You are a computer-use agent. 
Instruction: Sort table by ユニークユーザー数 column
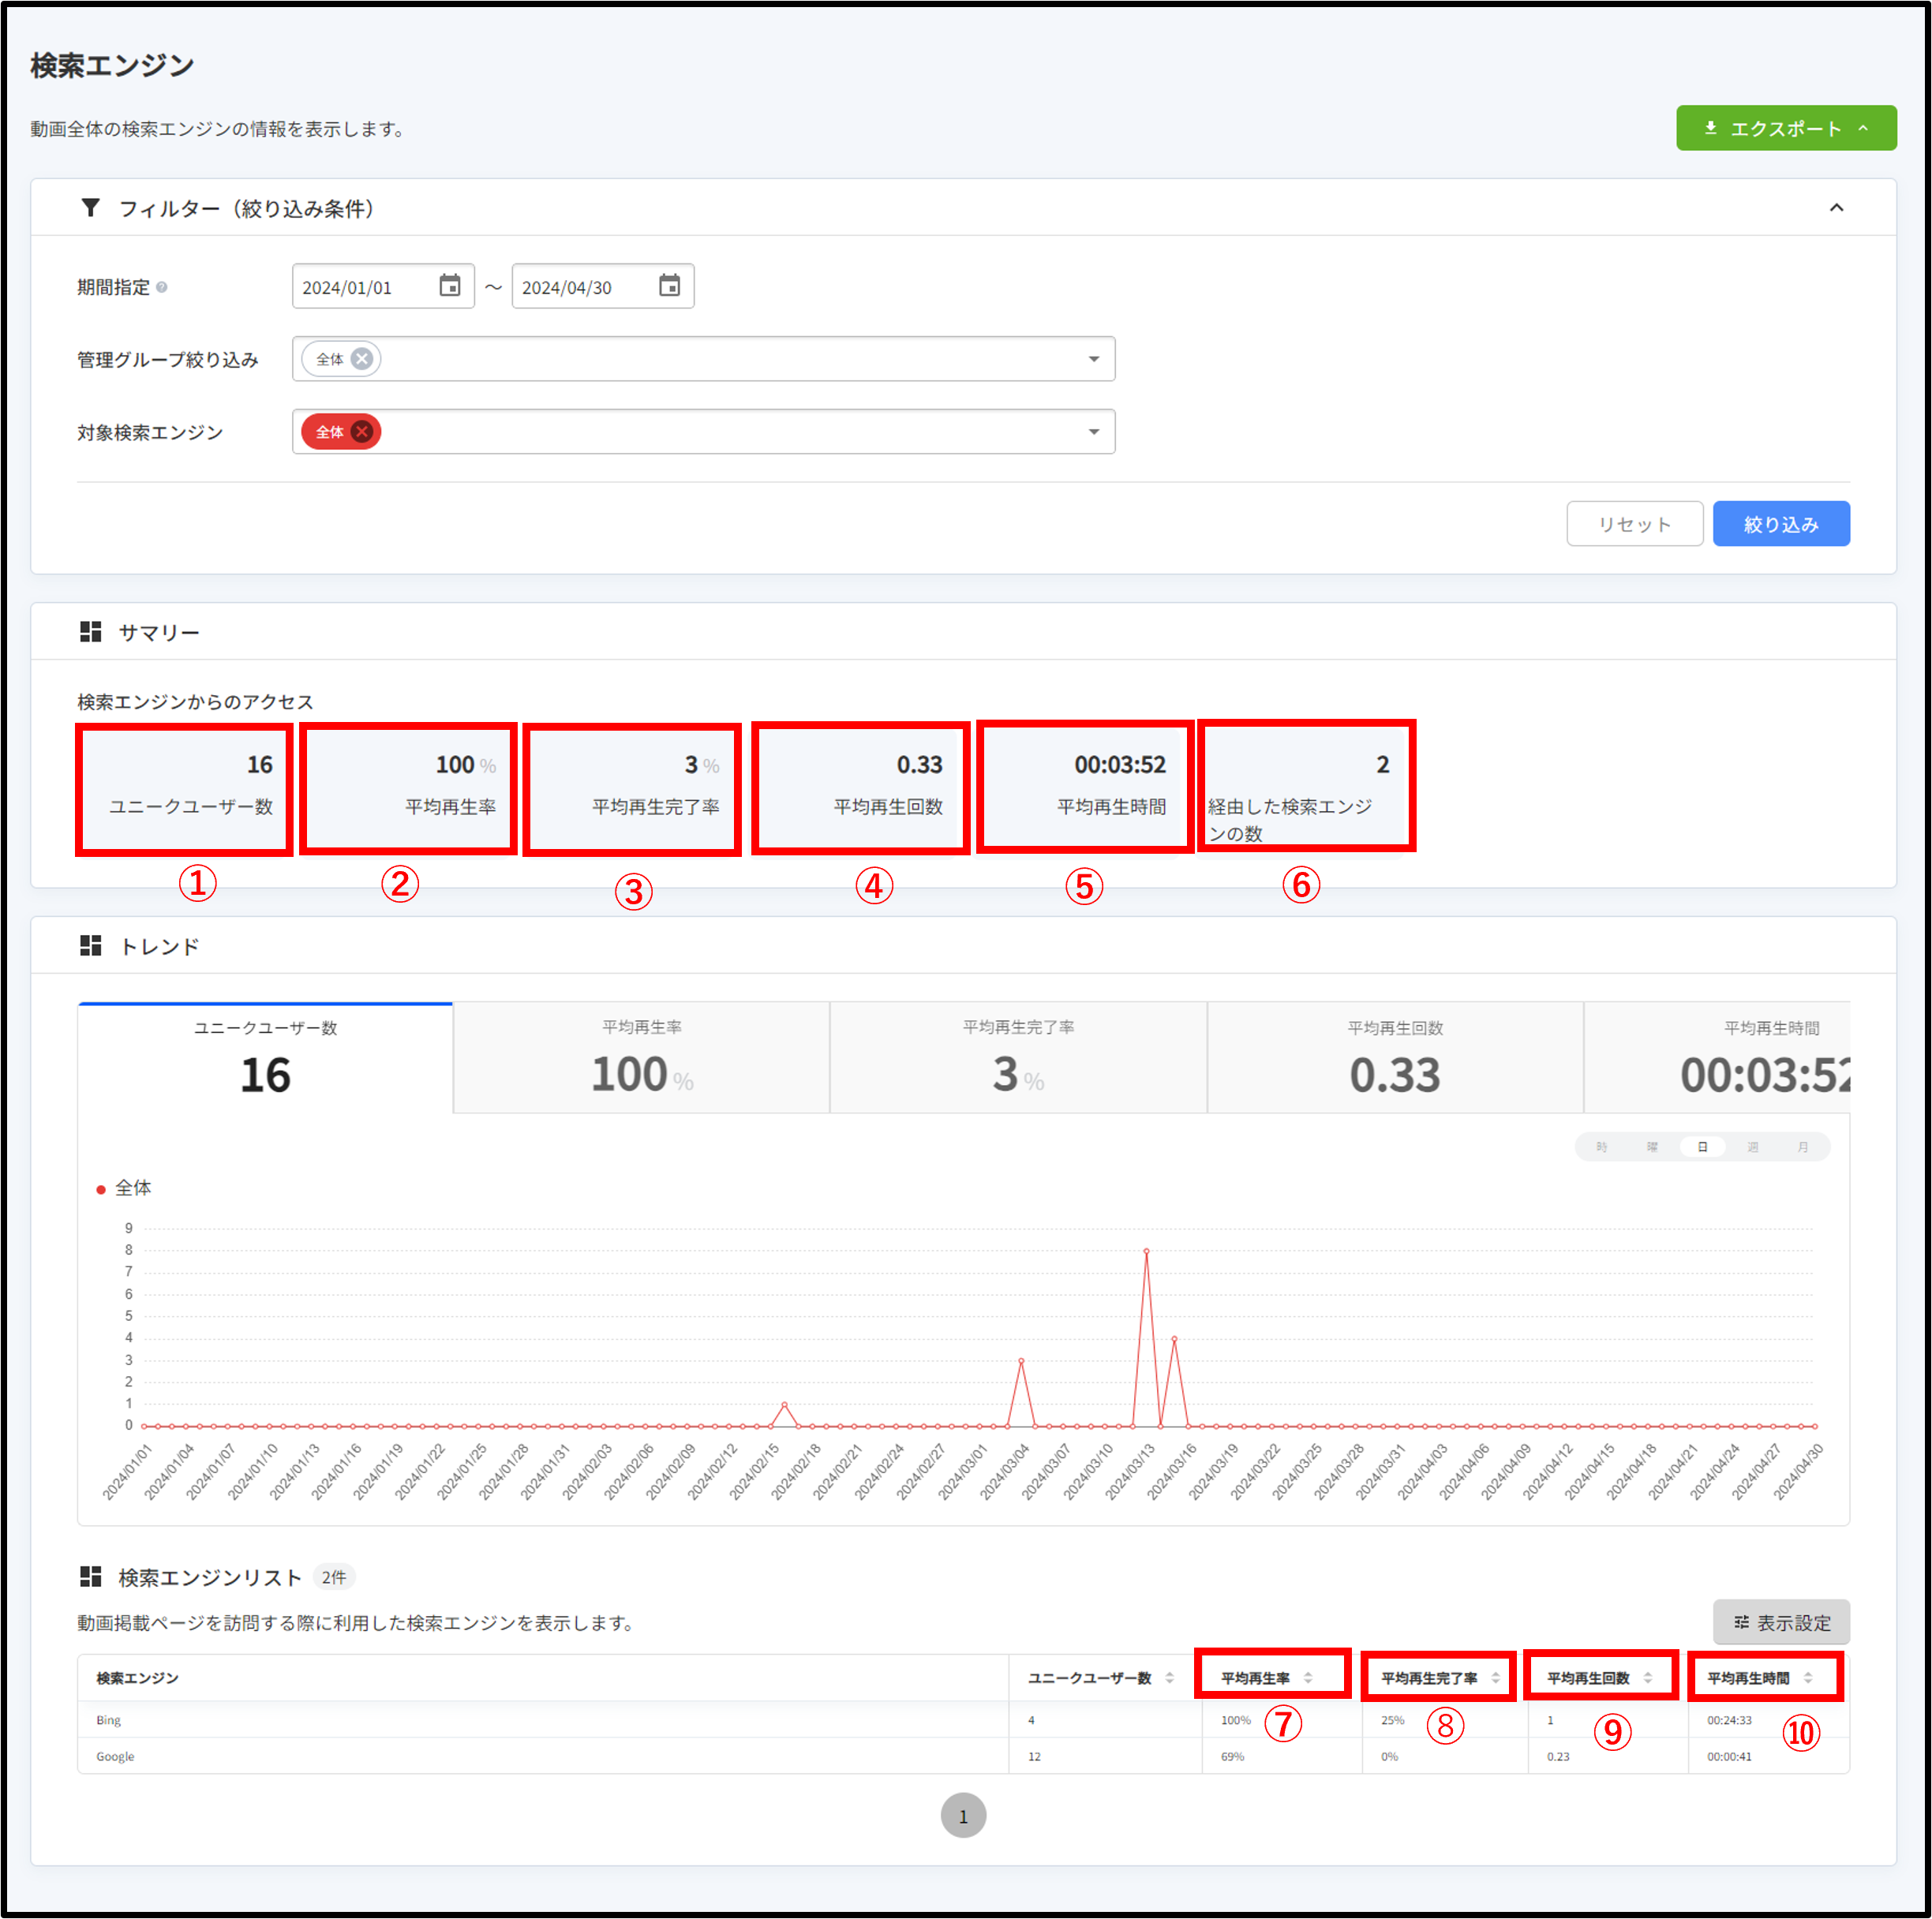click(1169, 1678)
